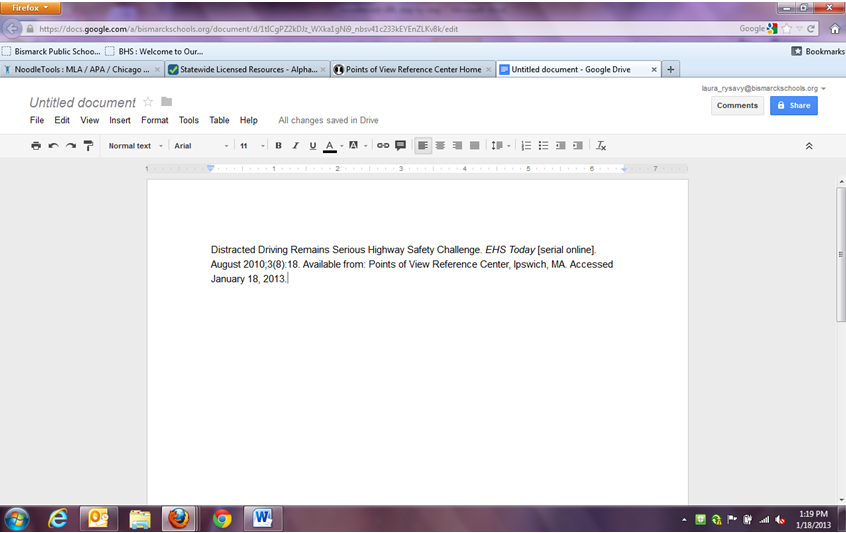Redo the last undone edit
The height and width of the screenshot is (533, 846).
(71, 146)
